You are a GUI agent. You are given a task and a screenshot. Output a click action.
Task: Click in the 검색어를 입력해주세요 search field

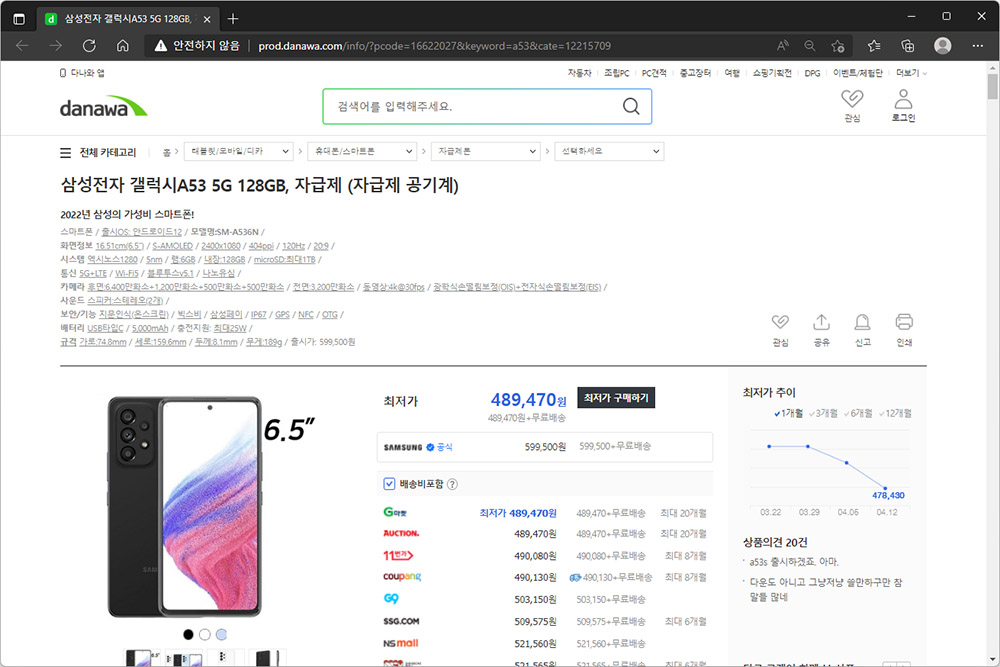click(x=472, y=106)
